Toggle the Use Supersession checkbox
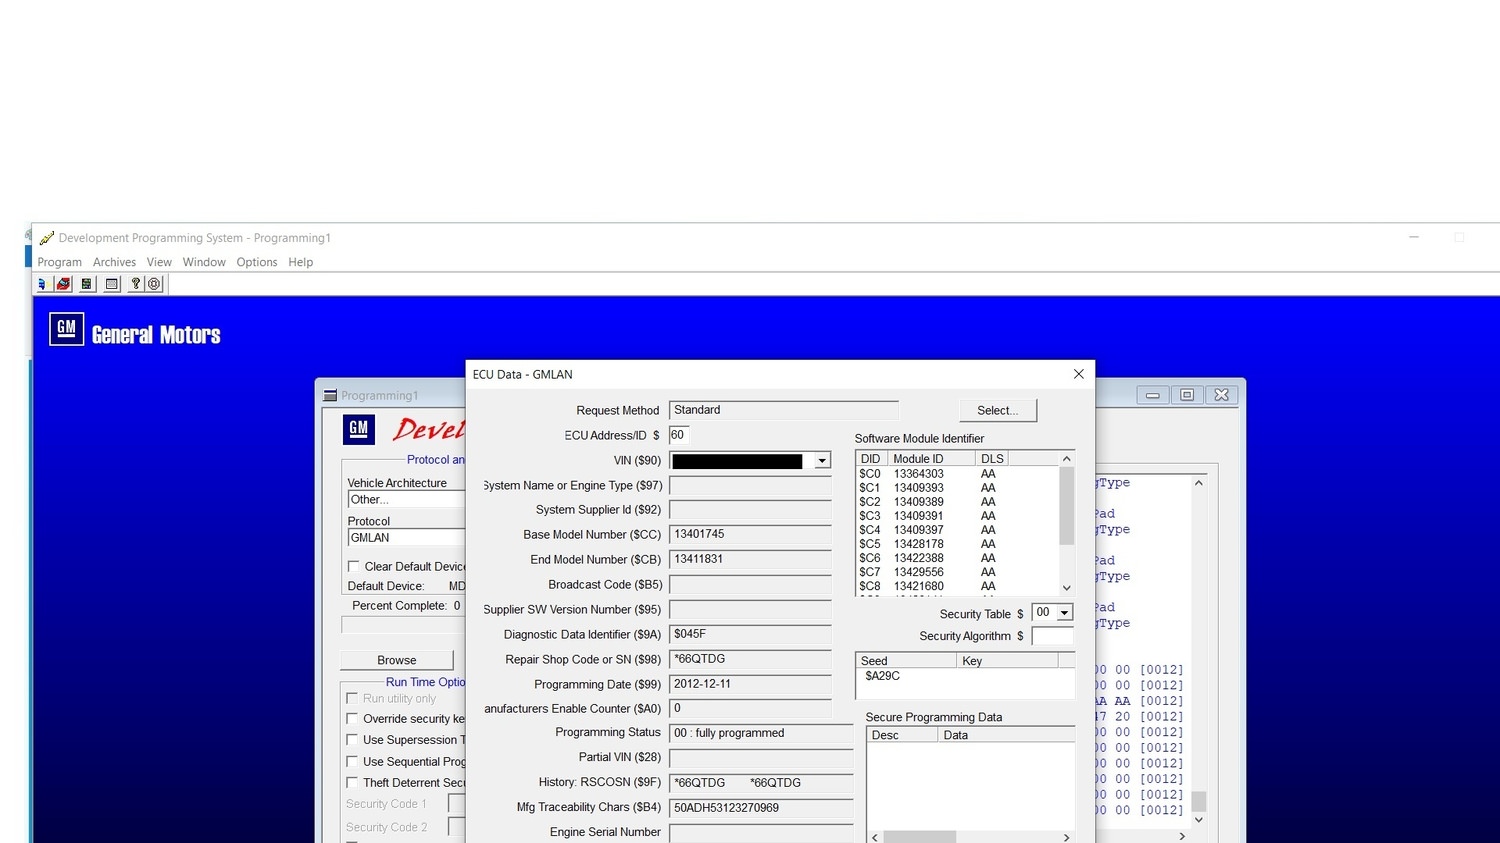1500x843 pixels. click(352, 740)
